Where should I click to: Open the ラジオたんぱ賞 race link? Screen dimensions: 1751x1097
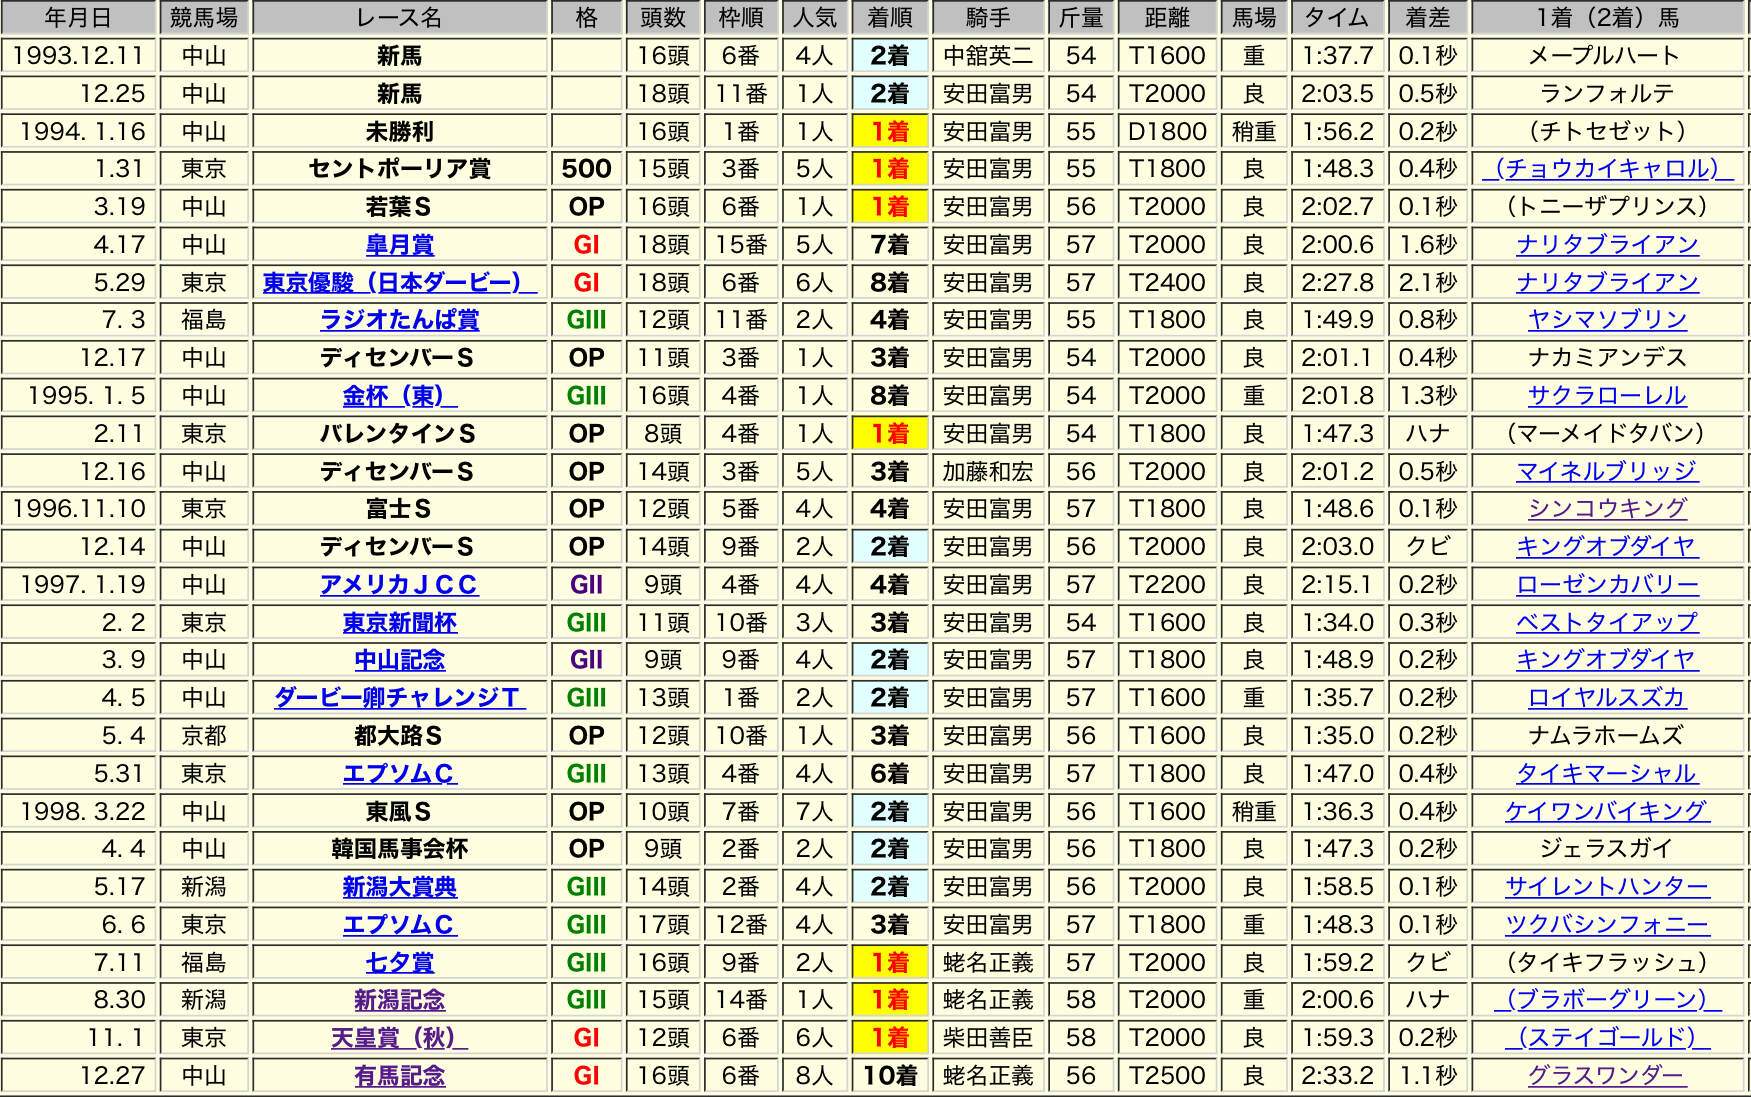point(399,320)
